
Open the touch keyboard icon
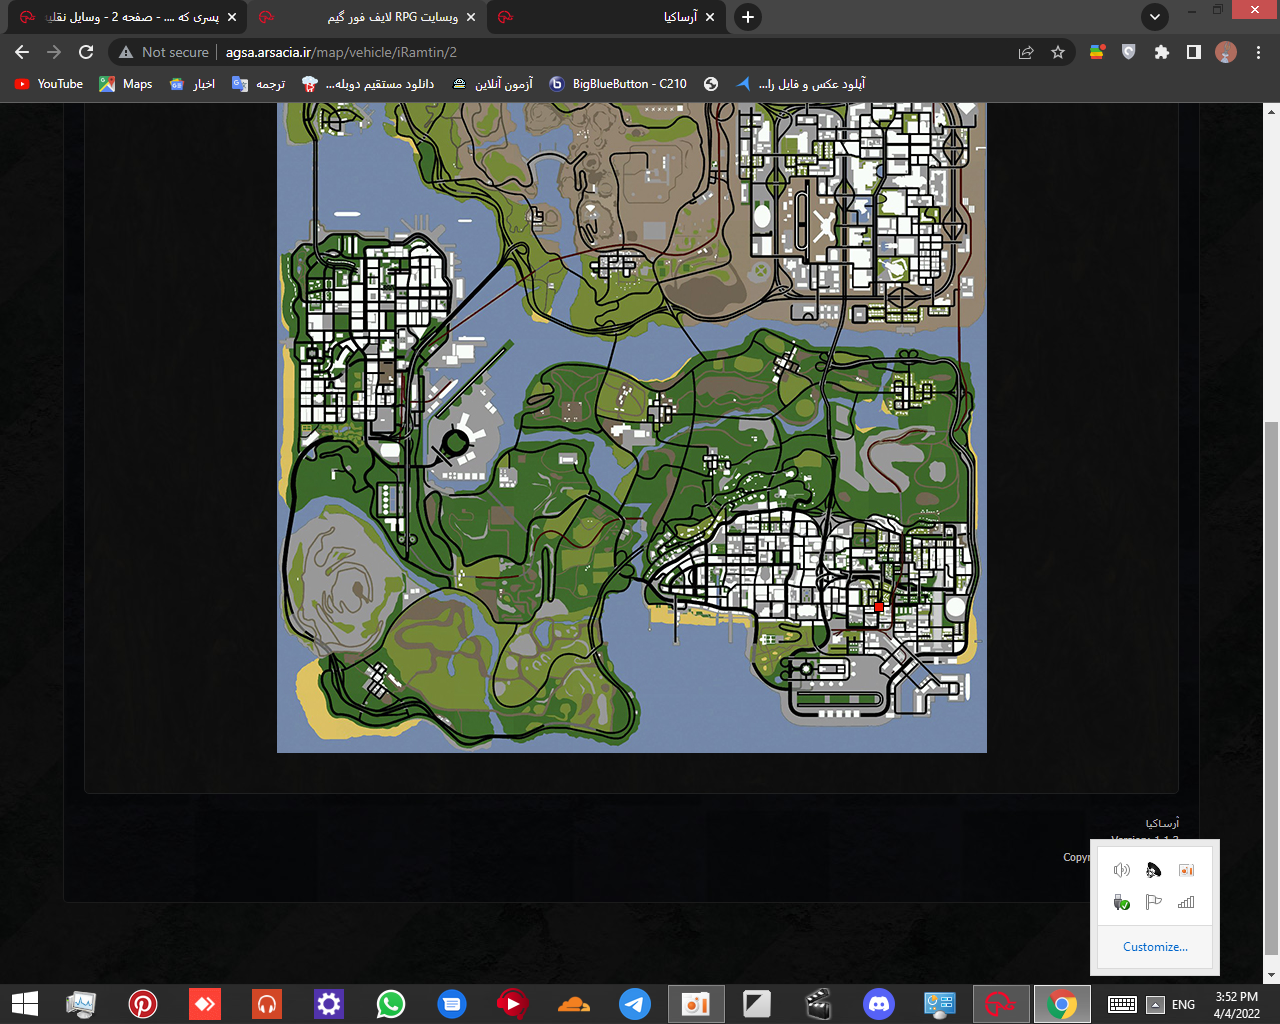click(x=1122, y=1005)
